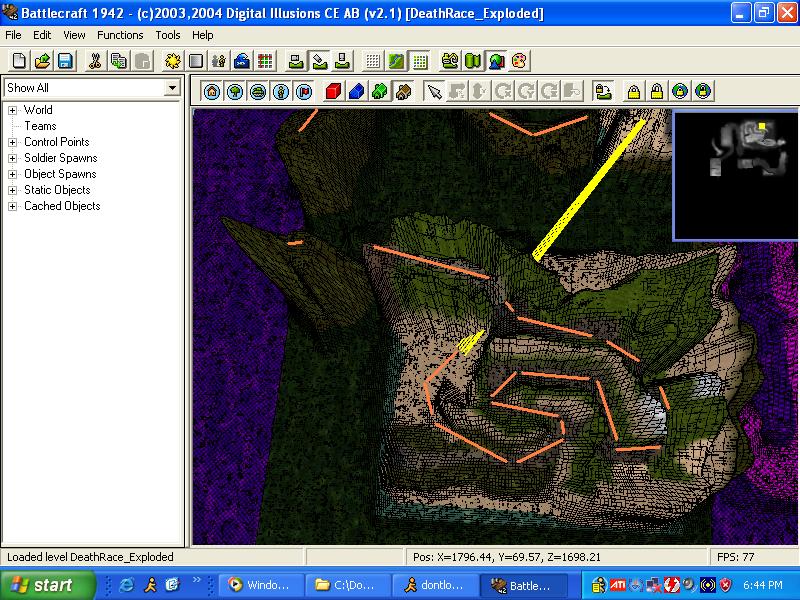Expand the Static Objects tree node
800x600 pixels.
click(x=13, y=190)
